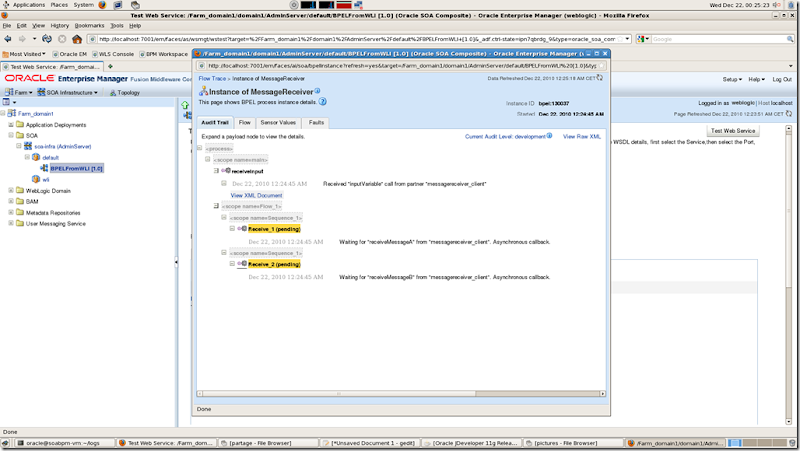Click the popup window horizontal scrollbar
Image resolution: width=800 pixels, height=451 pixels.
[x=402, y=393]
